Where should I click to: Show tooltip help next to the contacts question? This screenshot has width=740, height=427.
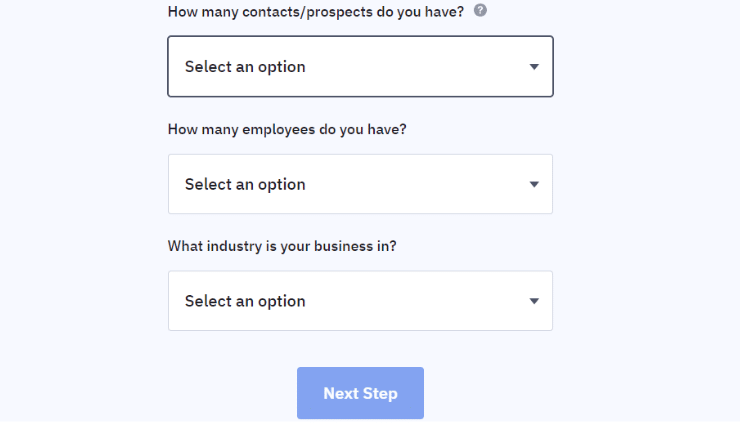pos(480,10)
